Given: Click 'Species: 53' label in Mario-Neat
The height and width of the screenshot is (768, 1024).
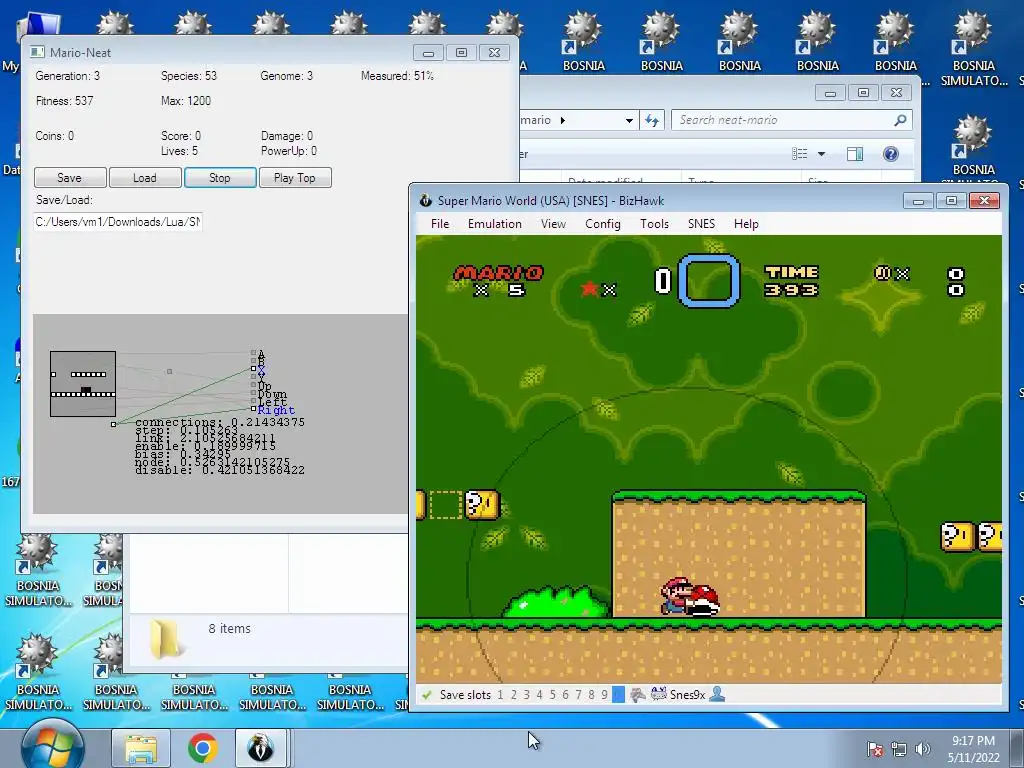Looking at the screenshot, I should tap(189, 76).
